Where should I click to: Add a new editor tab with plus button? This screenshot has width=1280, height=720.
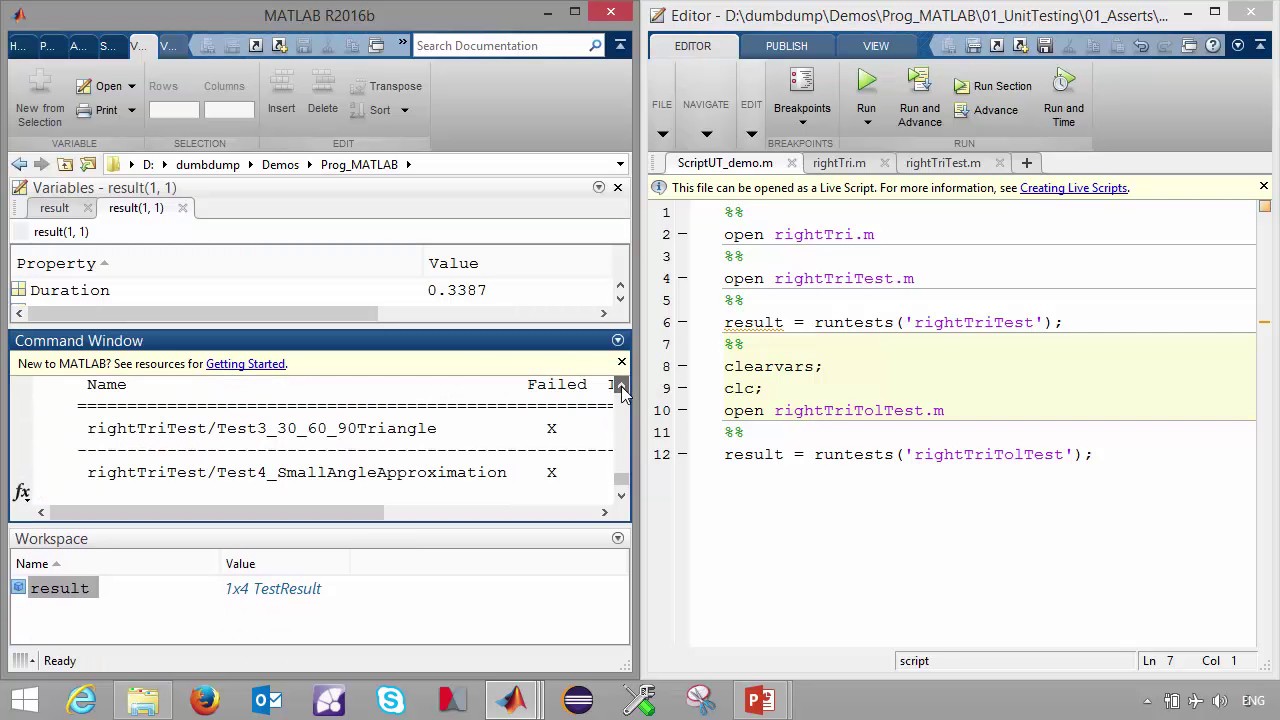(1026, 163)
